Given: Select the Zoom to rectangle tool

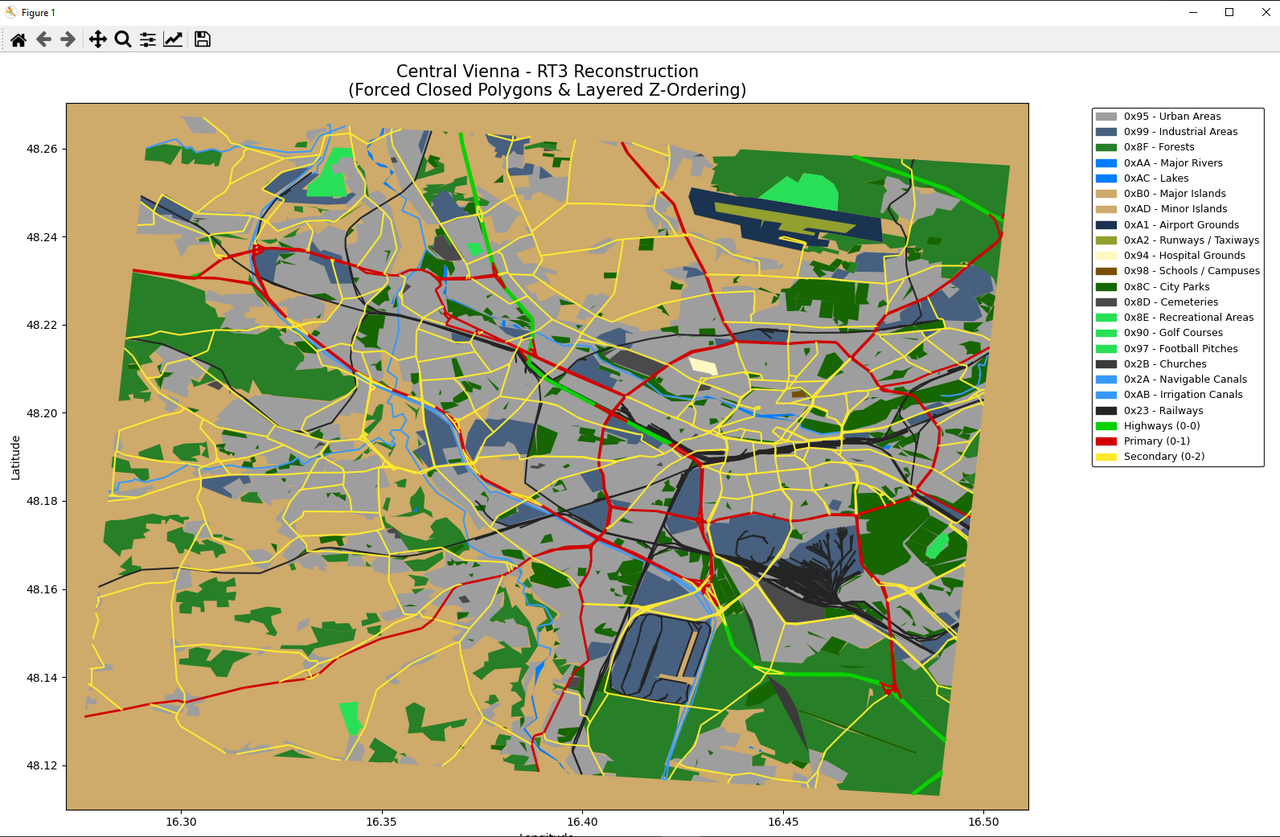Looking at the screenshot, I should tap(123, 39).
